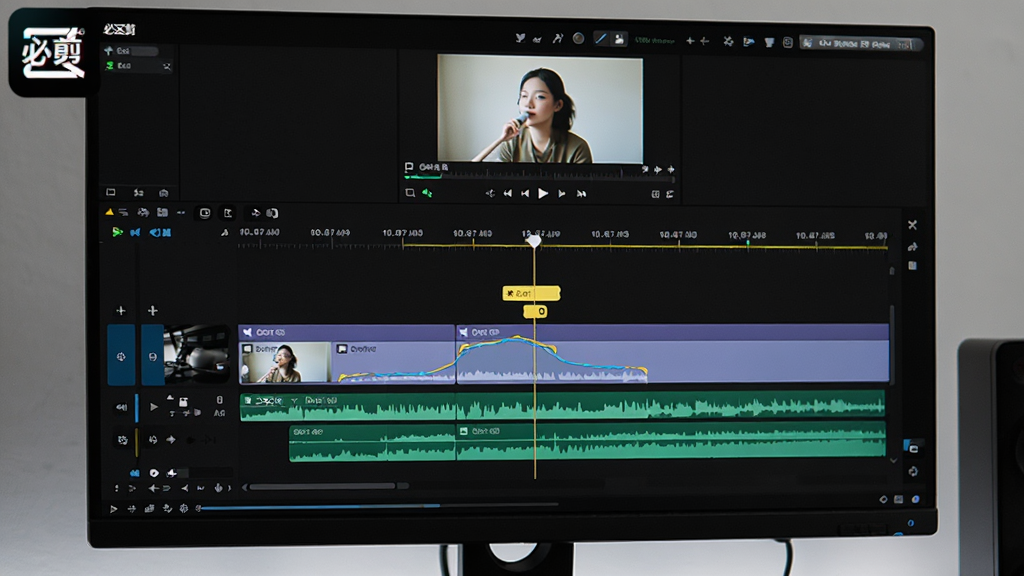The width and height of the screenshot is (1024, 576).
Task: Click the search field at the top right
Action: tap(861, 44)
